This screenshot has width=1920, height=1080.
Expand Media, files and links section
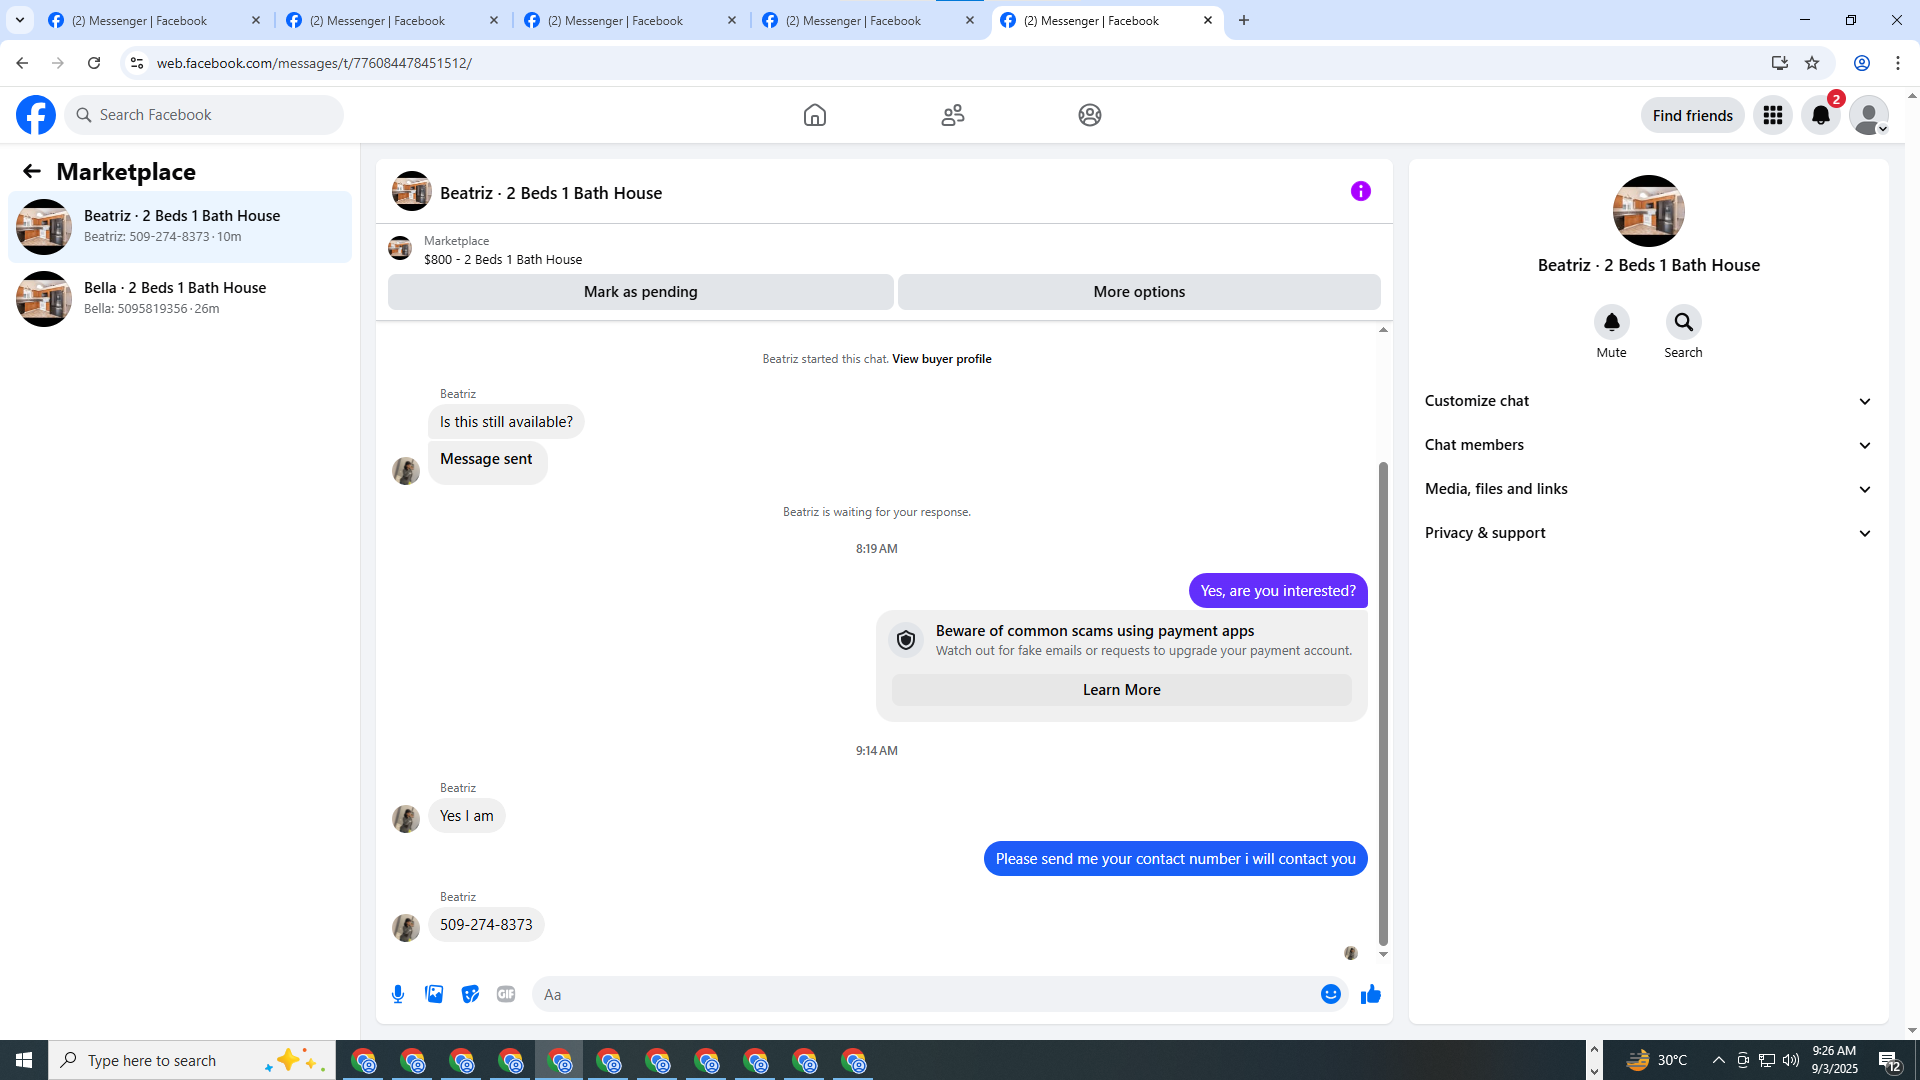pyautogui.click(x=1649, y=489)
